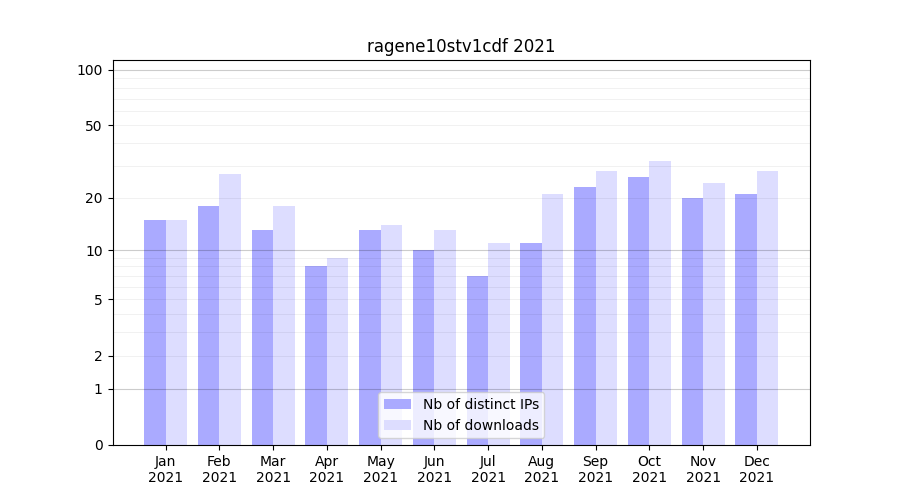Click the "Nb of downloads" legend color swatch
Viewport: 900px width, 500px height.
(x=397, y=425)
